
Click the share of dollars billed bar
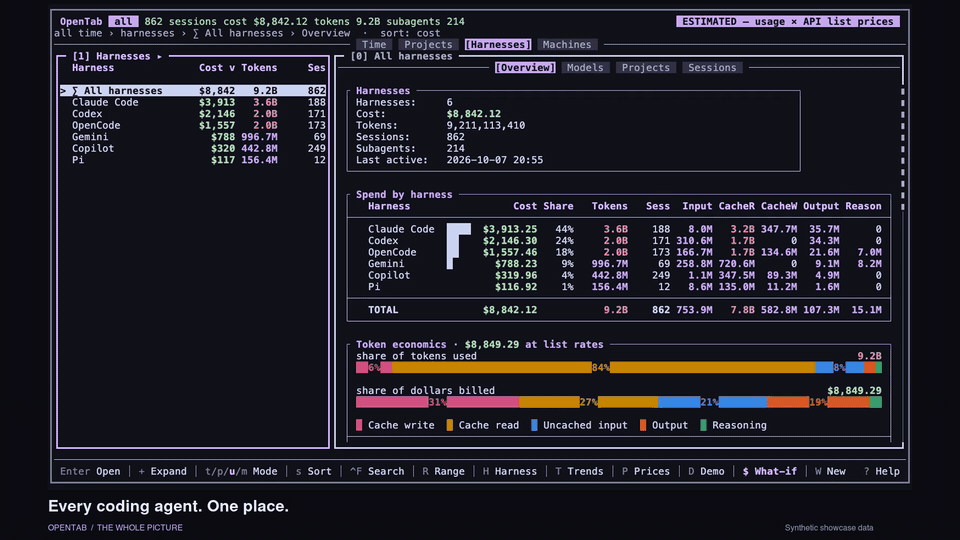[619, 402]
